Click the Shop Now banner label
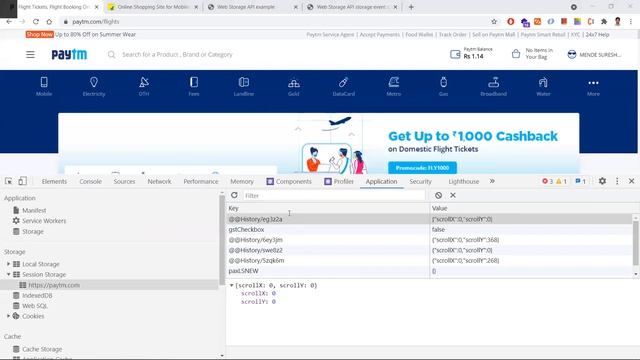This screenshot has height=360, width=640. click(x=40, y=34)
